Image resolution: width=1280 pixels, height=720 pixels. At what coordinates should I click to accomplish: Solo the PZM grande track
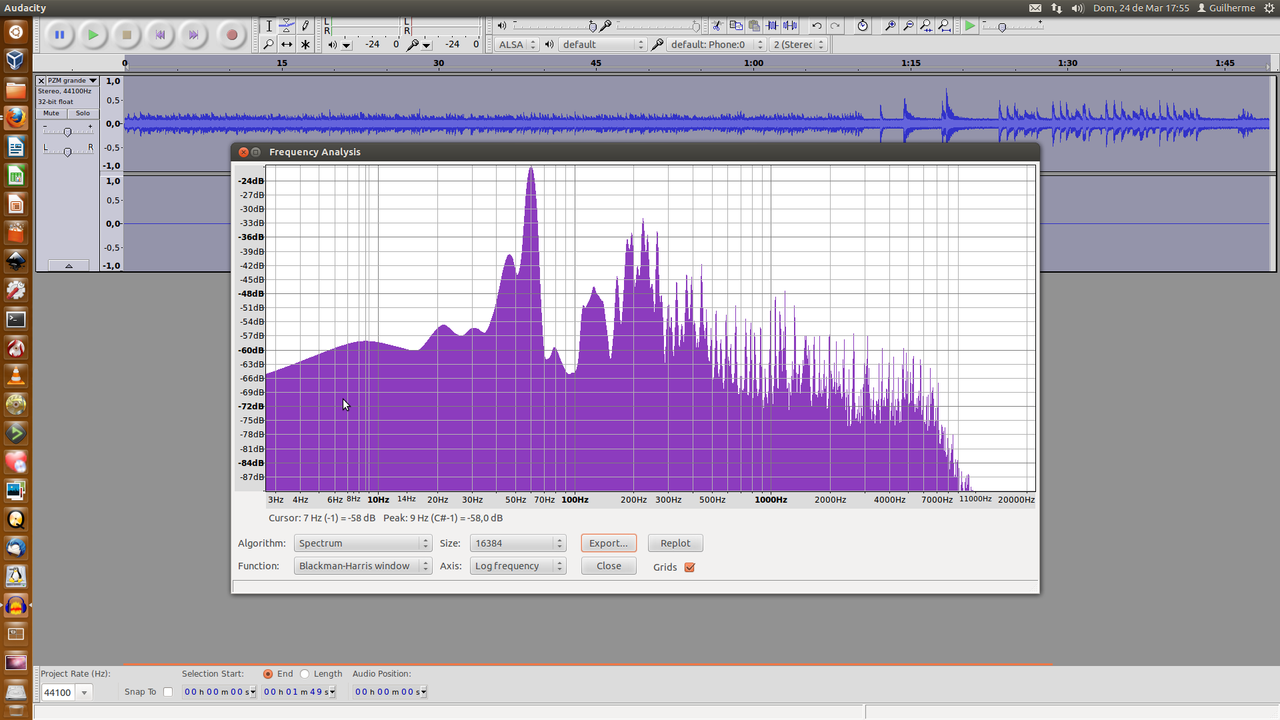[83, 113]
